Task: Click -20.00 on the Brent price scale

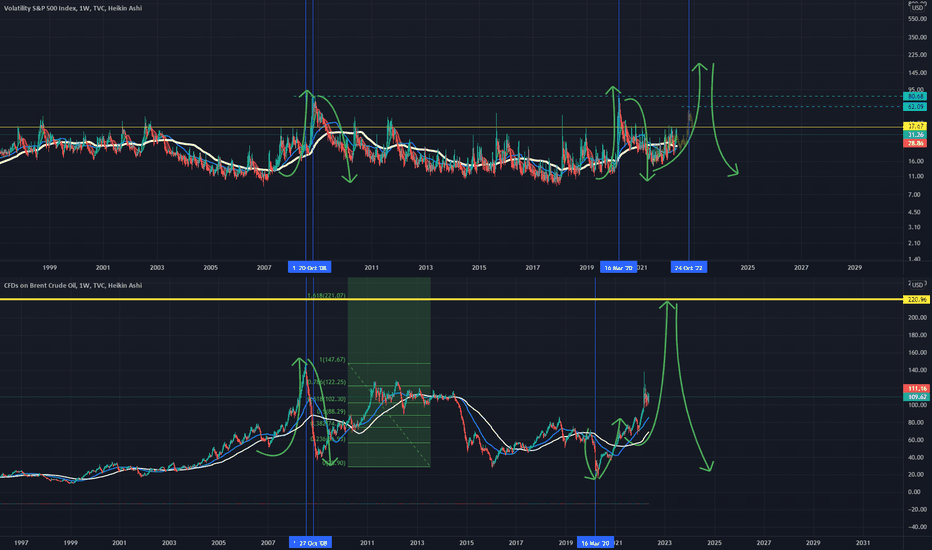Action: [x=917, y=510]
